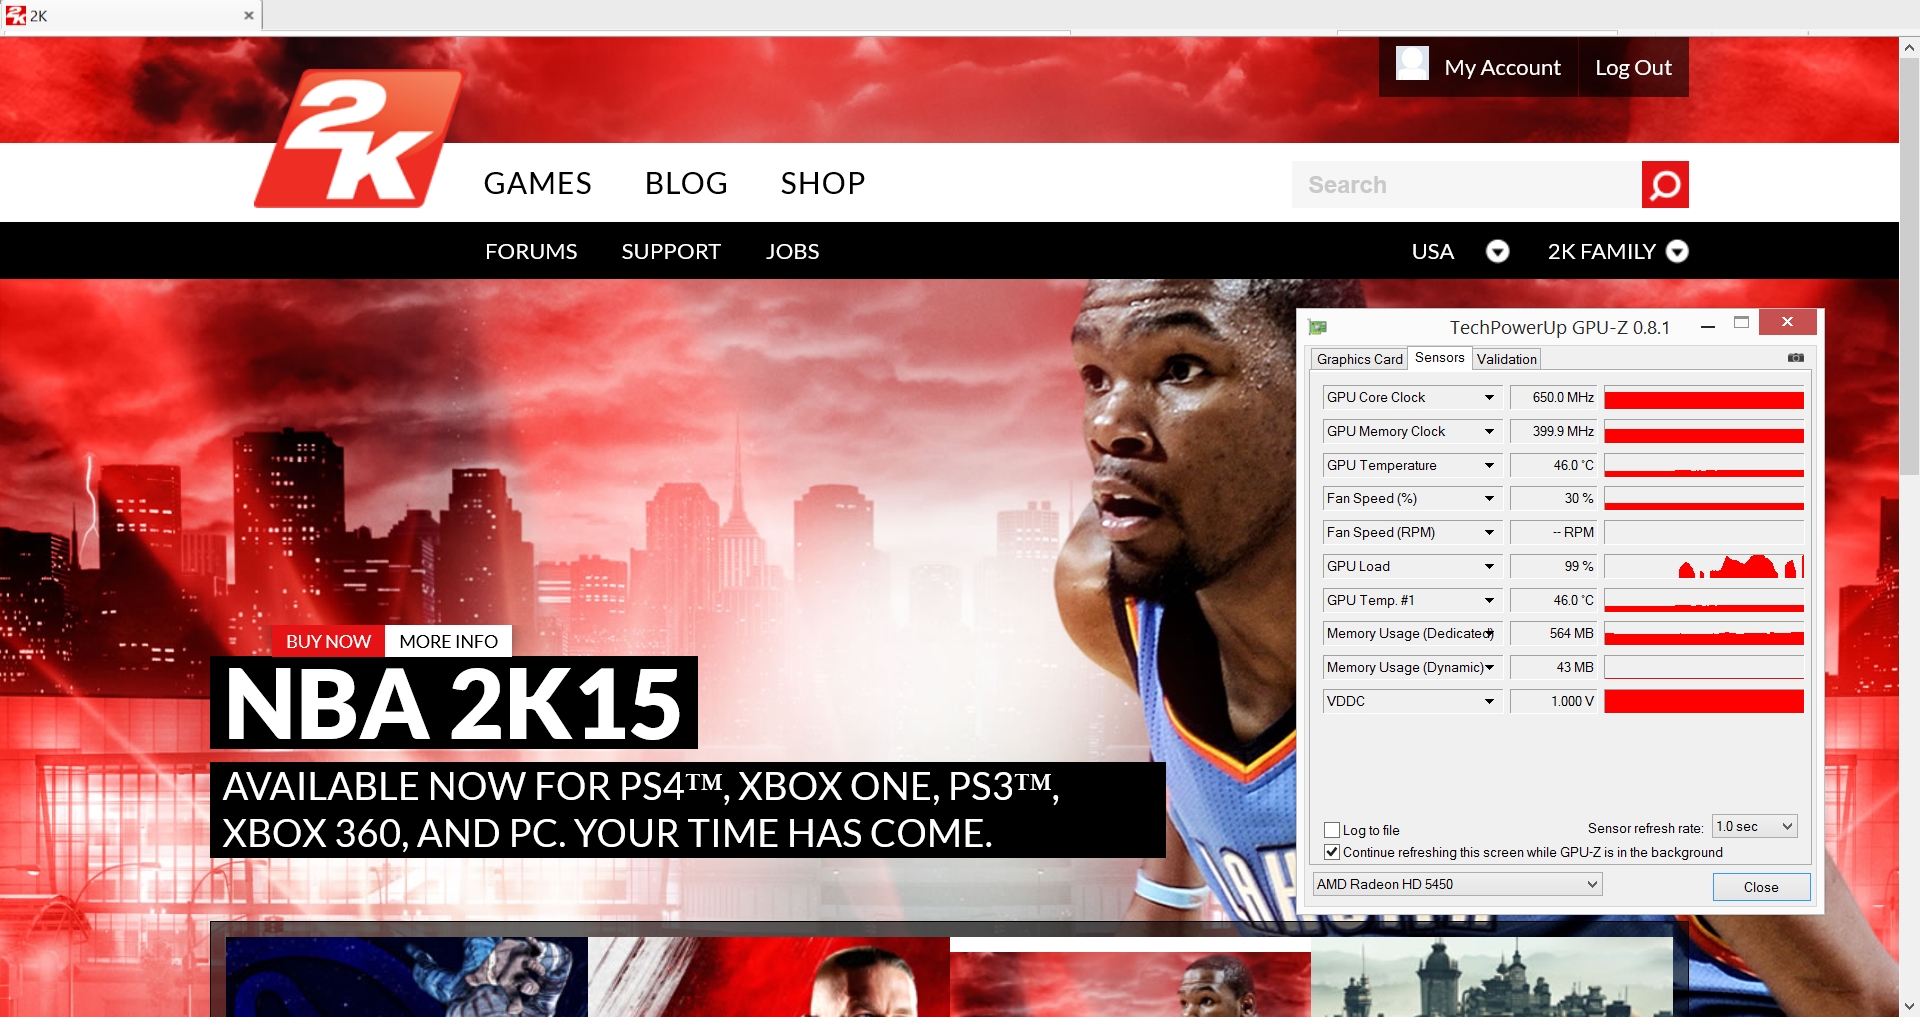Click the red search magnifier icon
The width and height of the screenshot is (1920, 1017).
click(x=1664, y=185)
